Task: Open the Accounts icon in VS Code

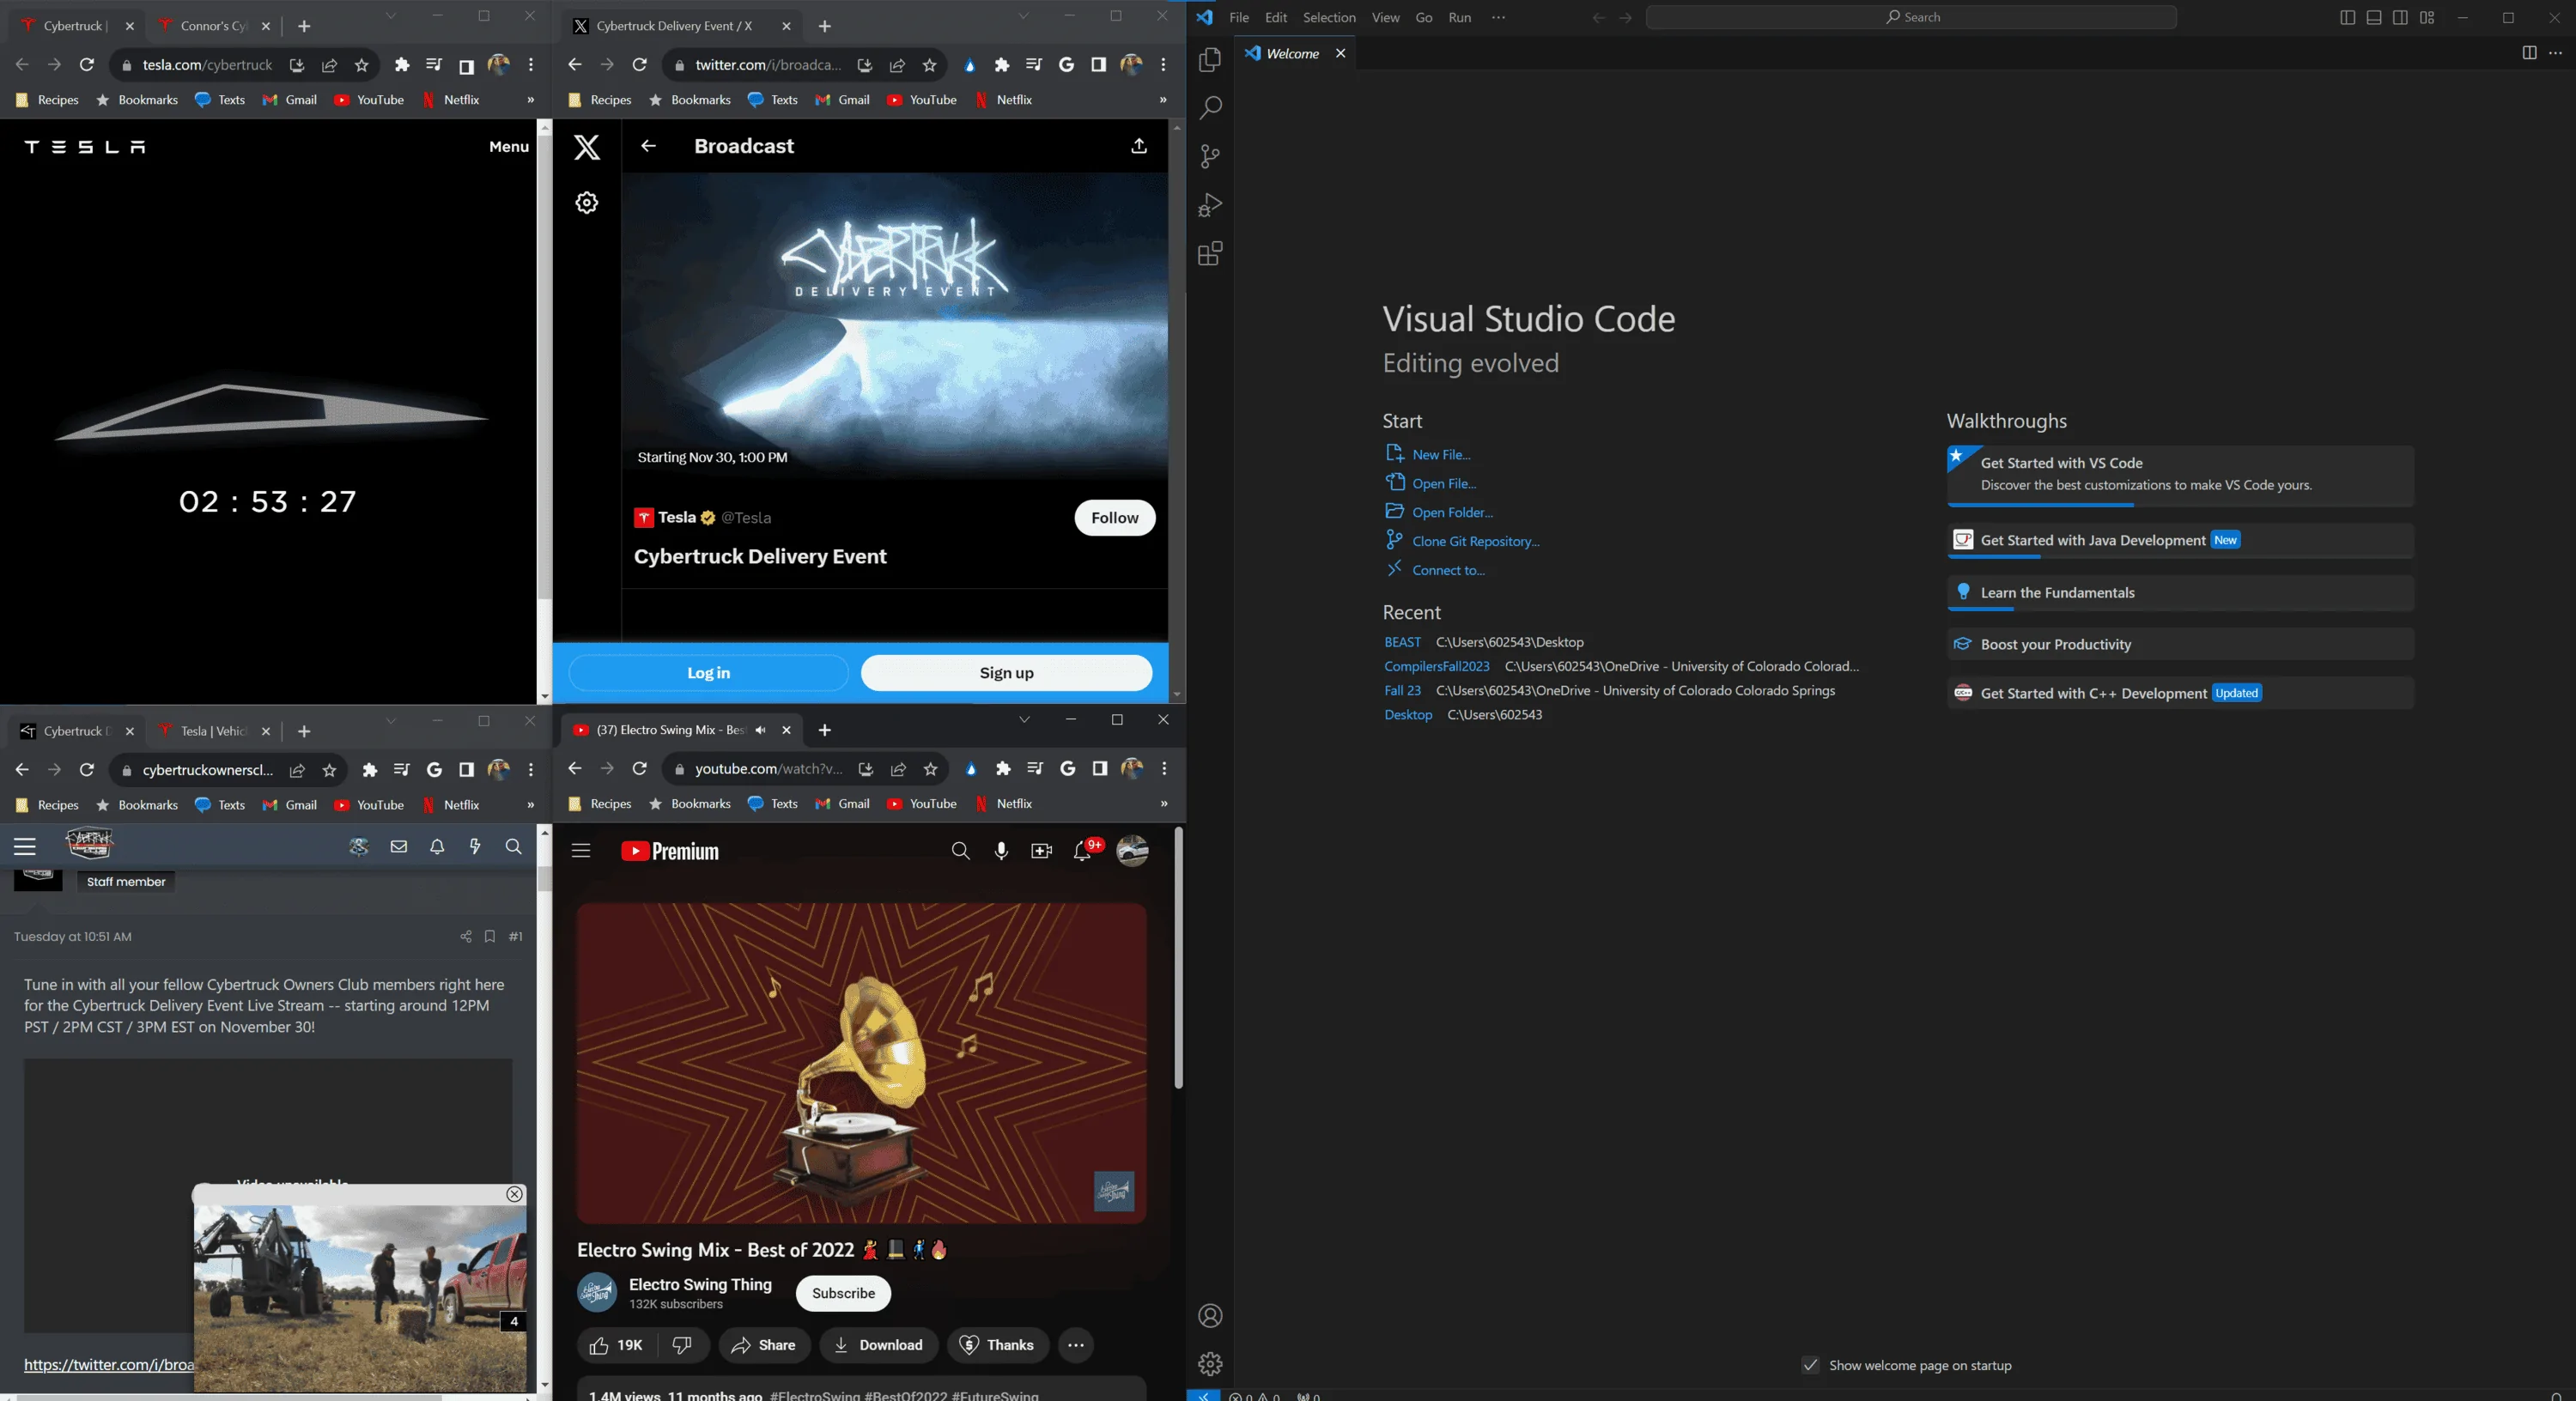Action: click(x=1210, y=1316)
